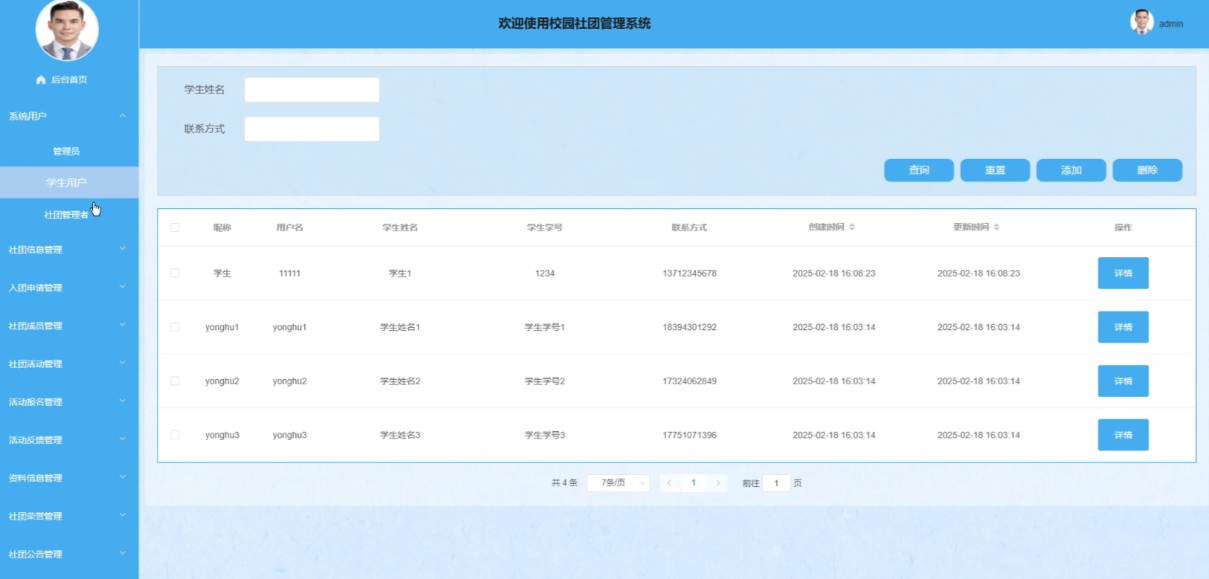
Task: Check the row checkbox for yonghu2
Action: 175,381
